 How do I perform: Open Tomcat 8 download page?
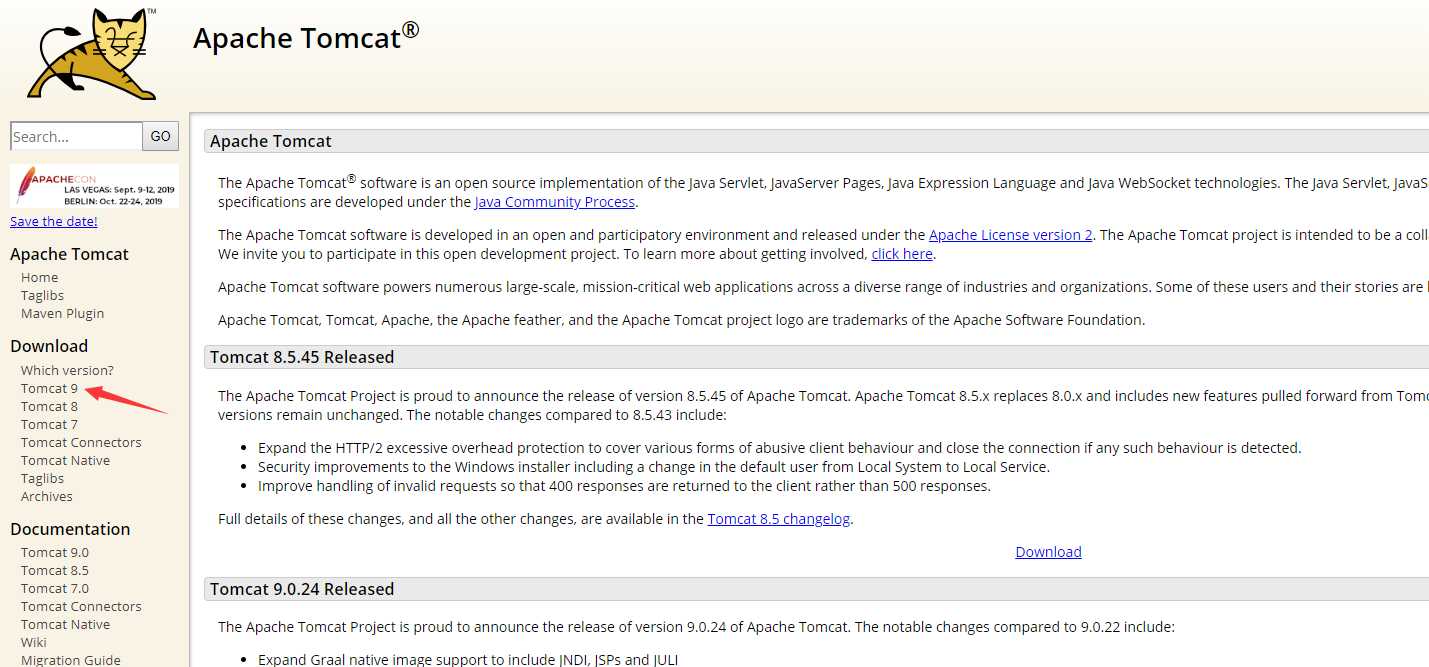(x=49, y=406)
